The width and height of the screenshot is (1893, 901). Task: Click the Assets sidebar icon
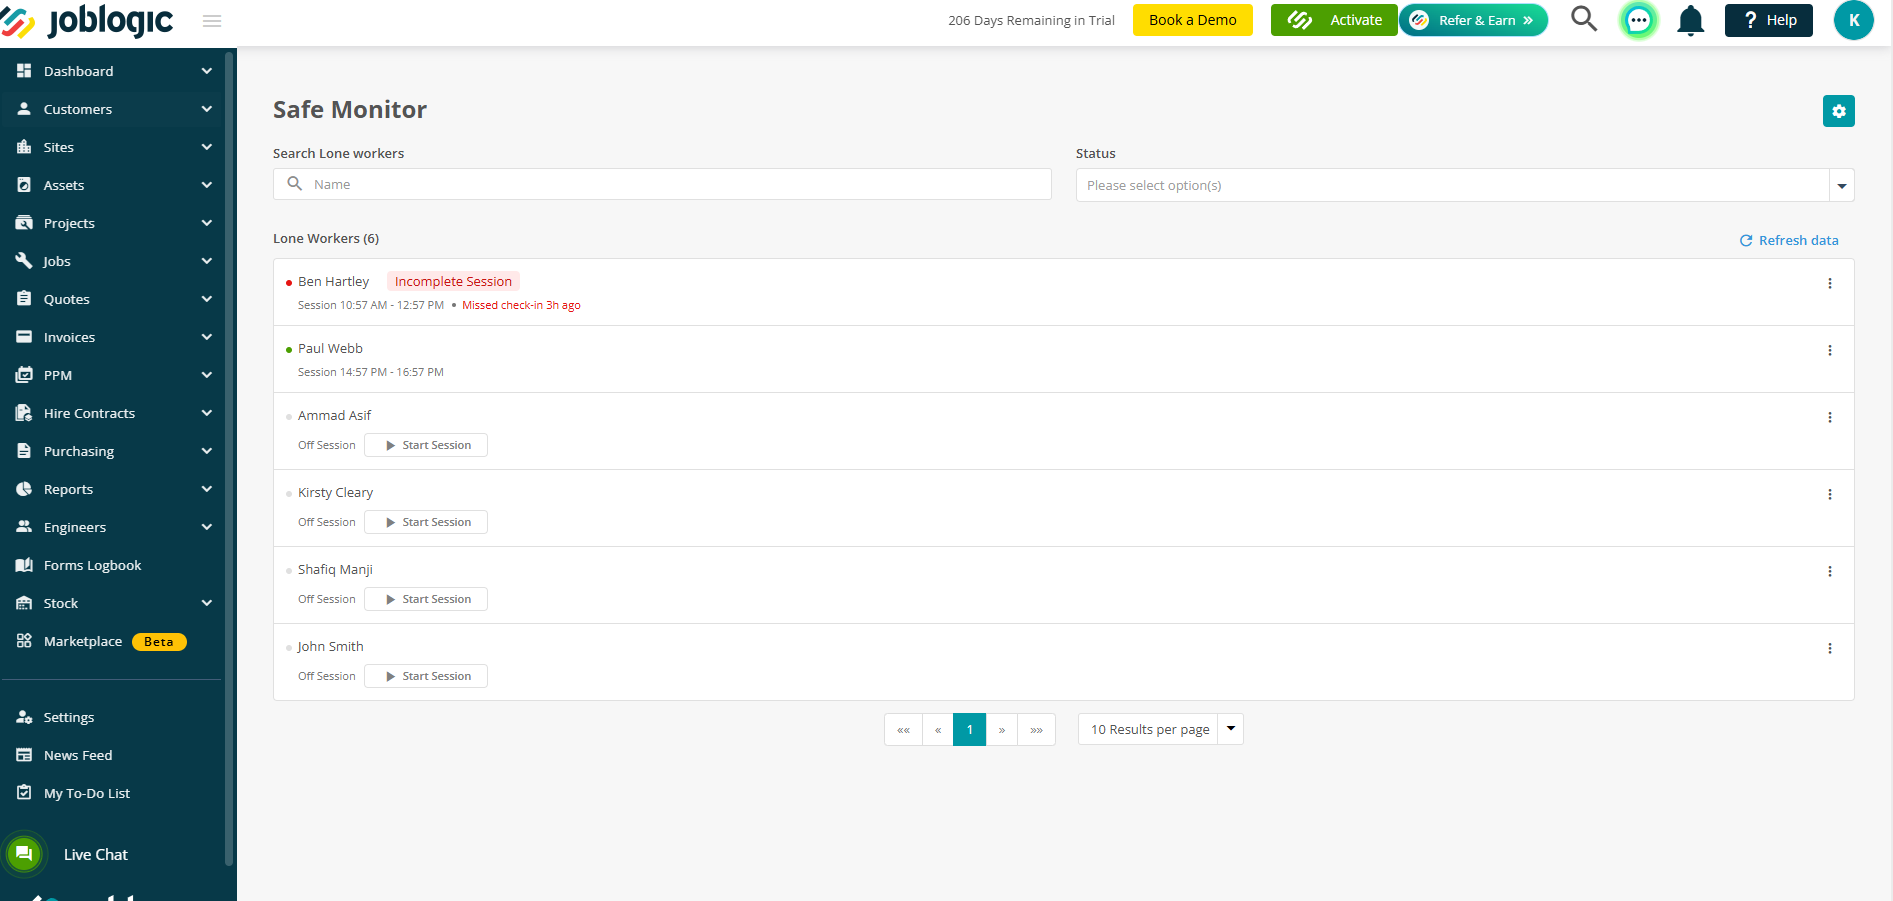click(x=24, y=185)
